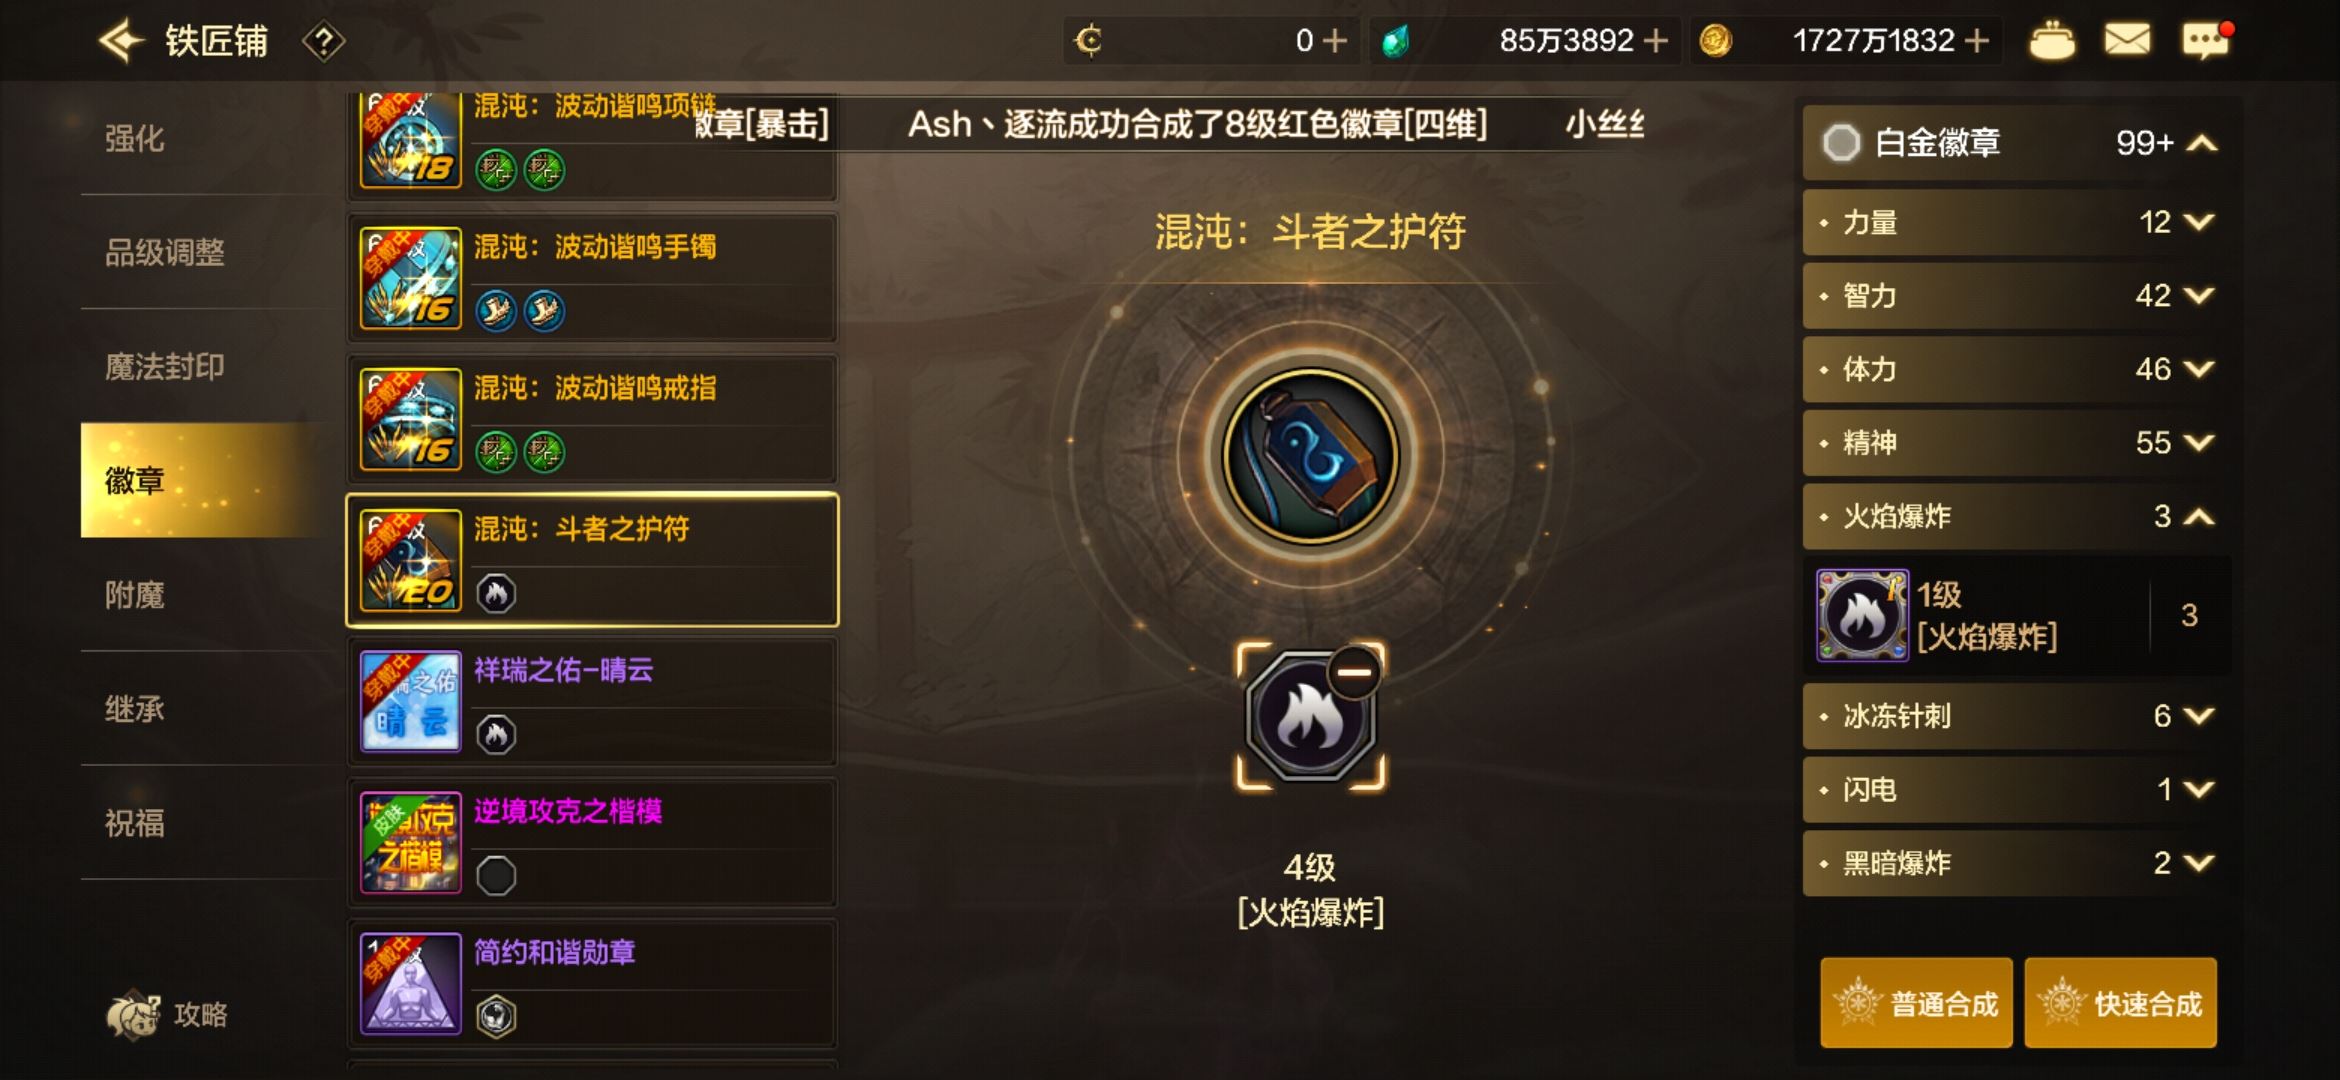Click the 普通合成 button
Image resolution: width=2340 pixels, height=1080 pixels.
pos(1916,1003)
